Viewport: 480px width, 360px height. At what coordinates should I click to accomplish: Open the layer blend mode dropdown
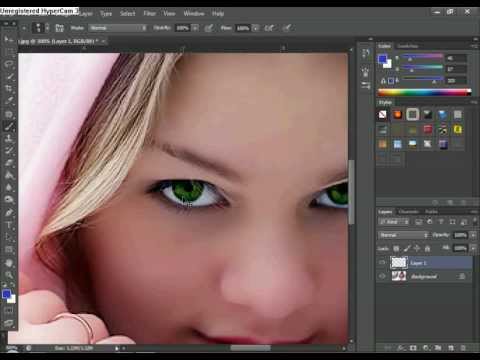(x=403, y=235)
